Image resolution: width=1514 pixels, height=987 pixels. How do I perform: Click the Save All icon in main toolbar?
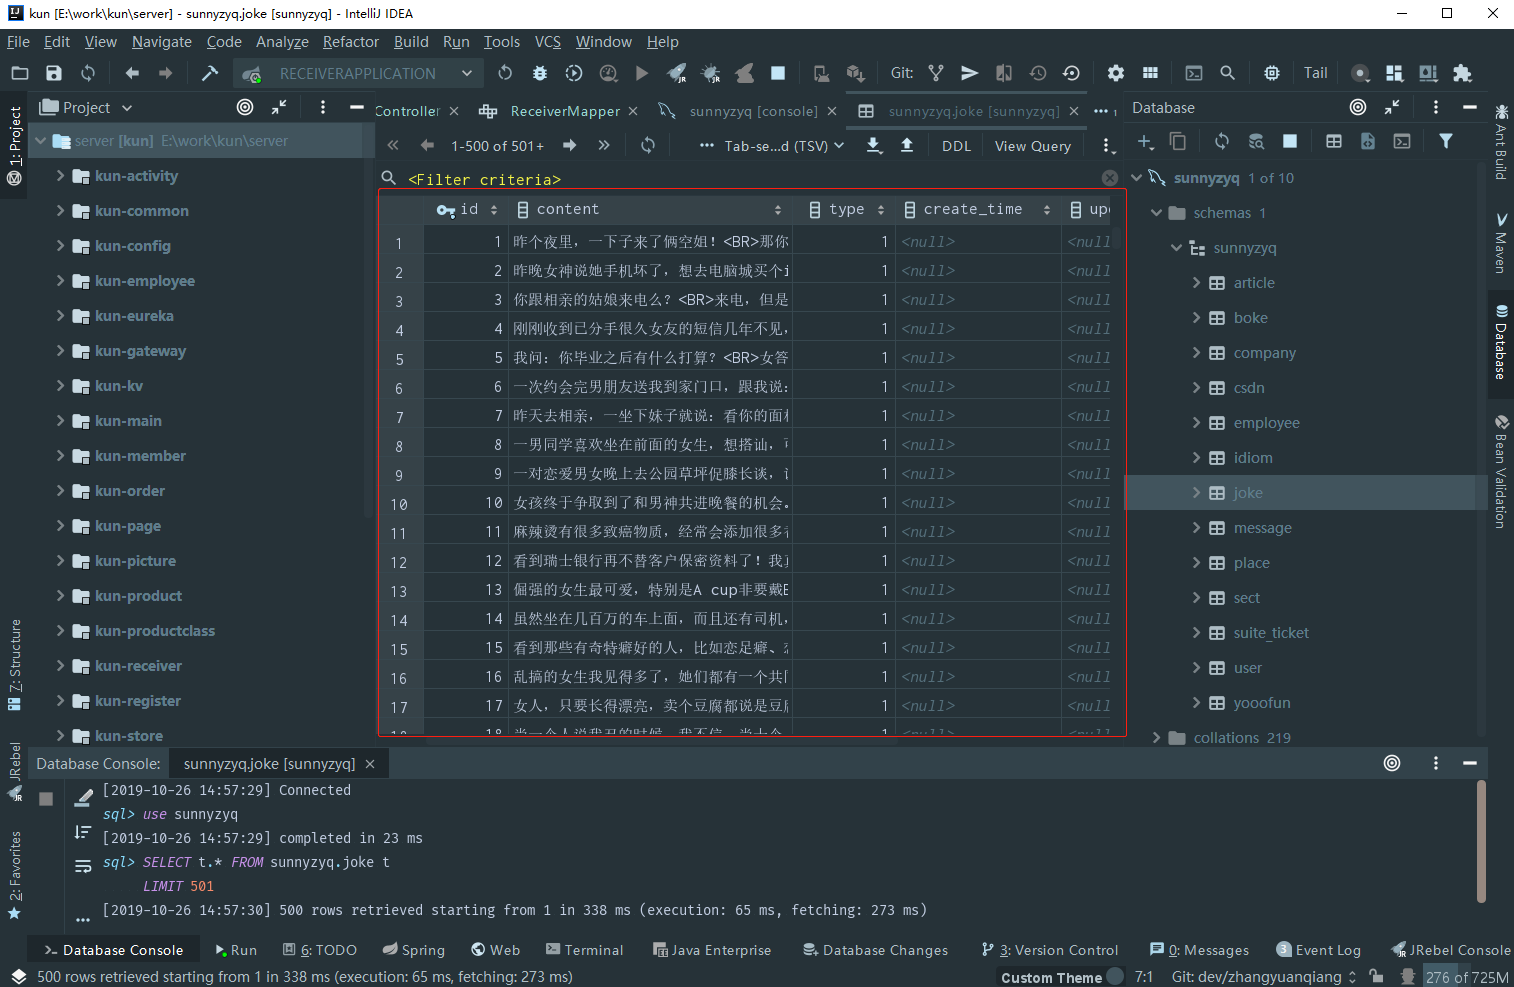click(54, 73)
